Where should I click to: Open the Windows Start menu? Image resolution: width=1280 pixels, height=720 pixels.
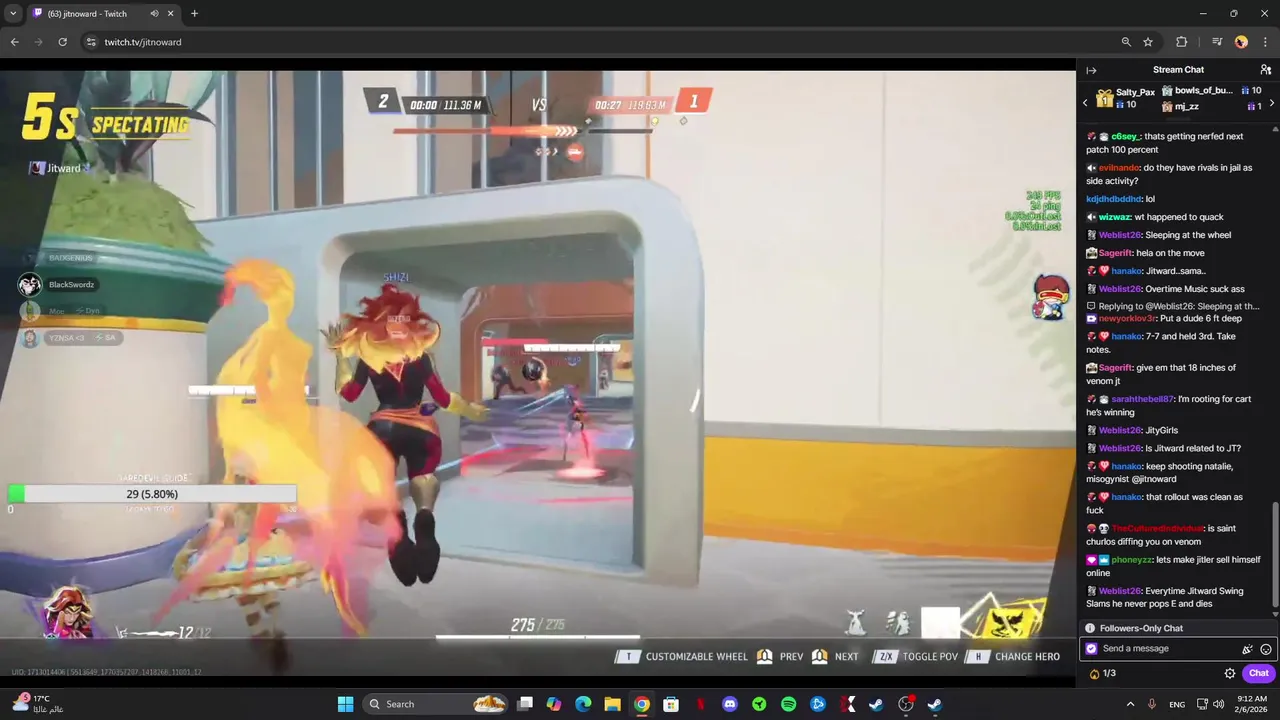coord(345,704)
